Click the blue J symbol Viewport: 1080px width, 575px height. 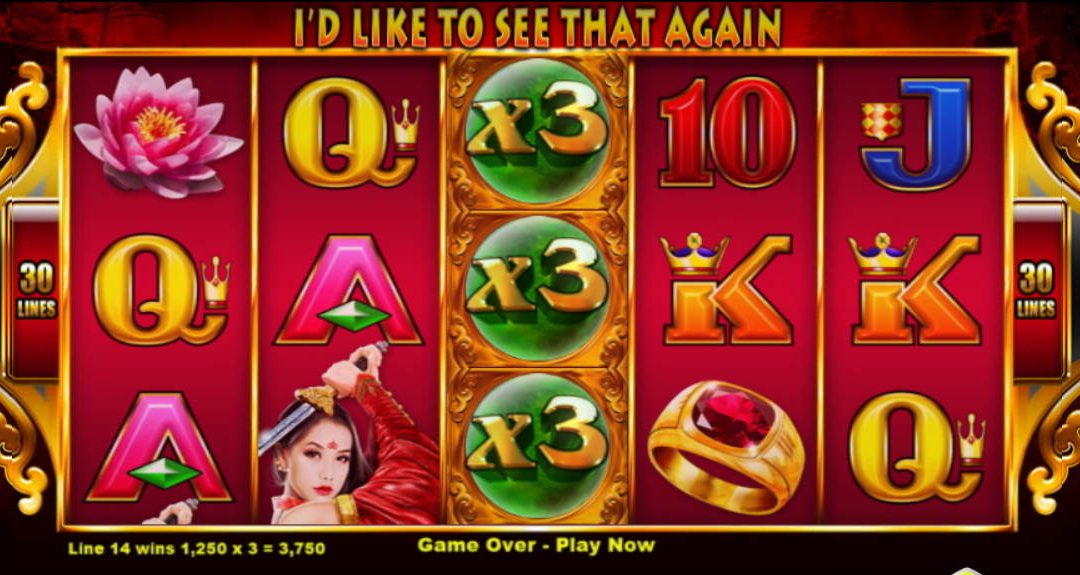coord(916,134)
